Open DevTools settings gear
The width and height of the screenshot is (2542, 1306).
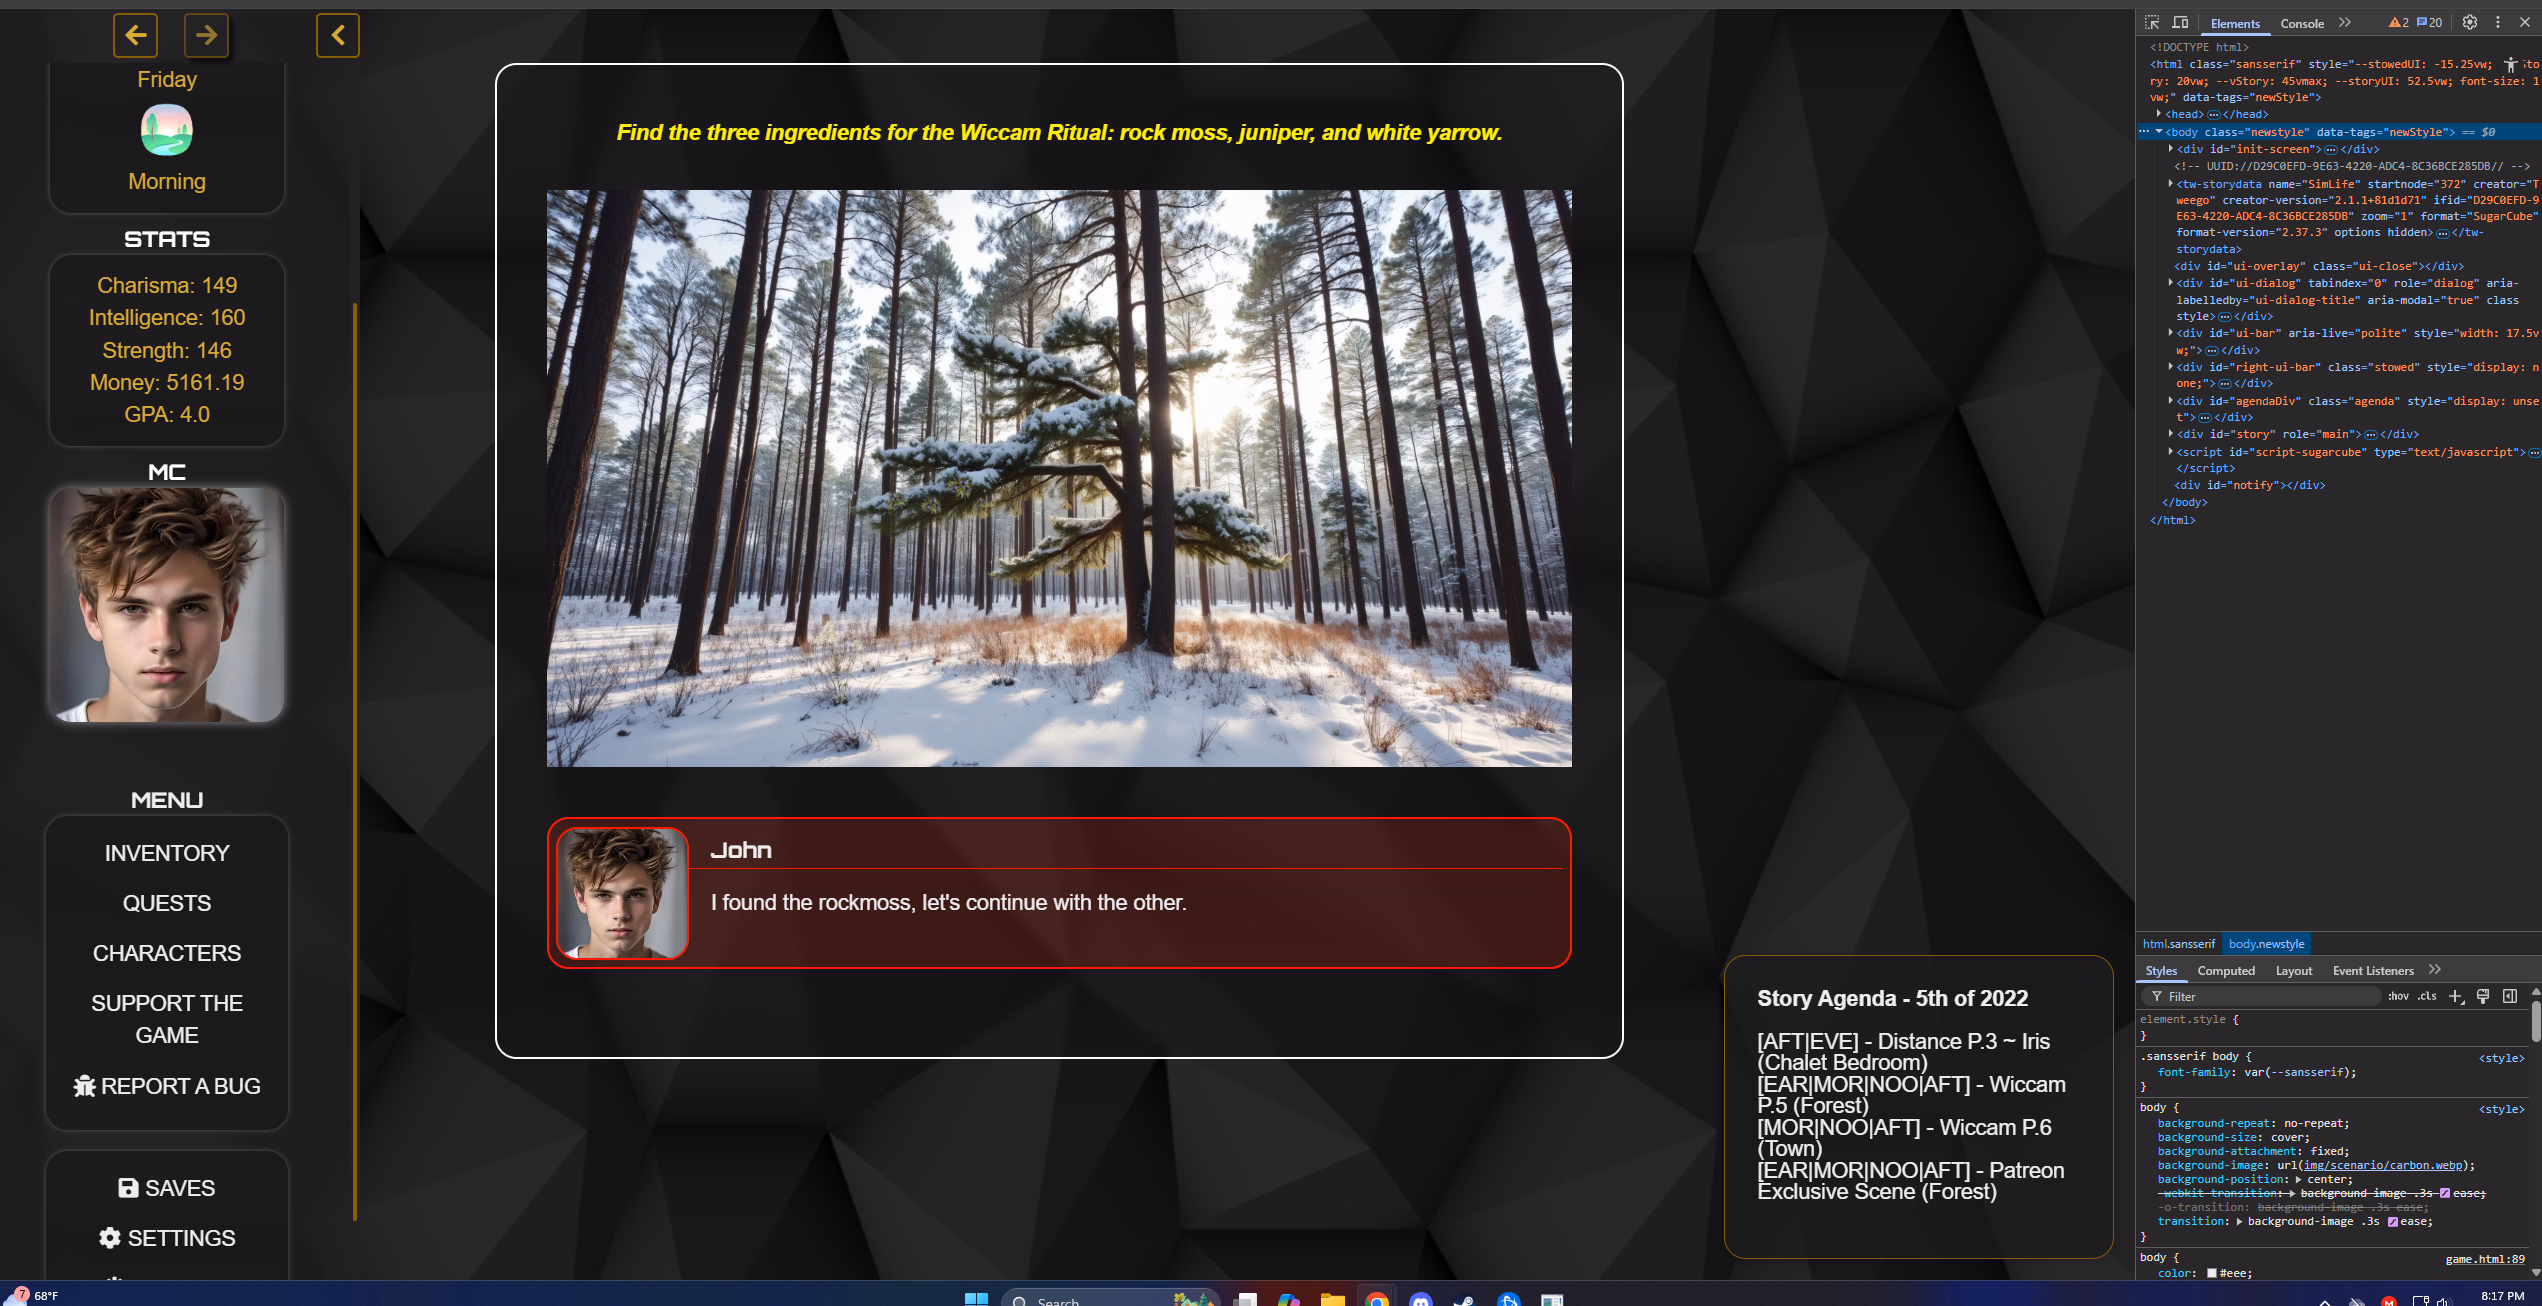tap(2469, 23)
